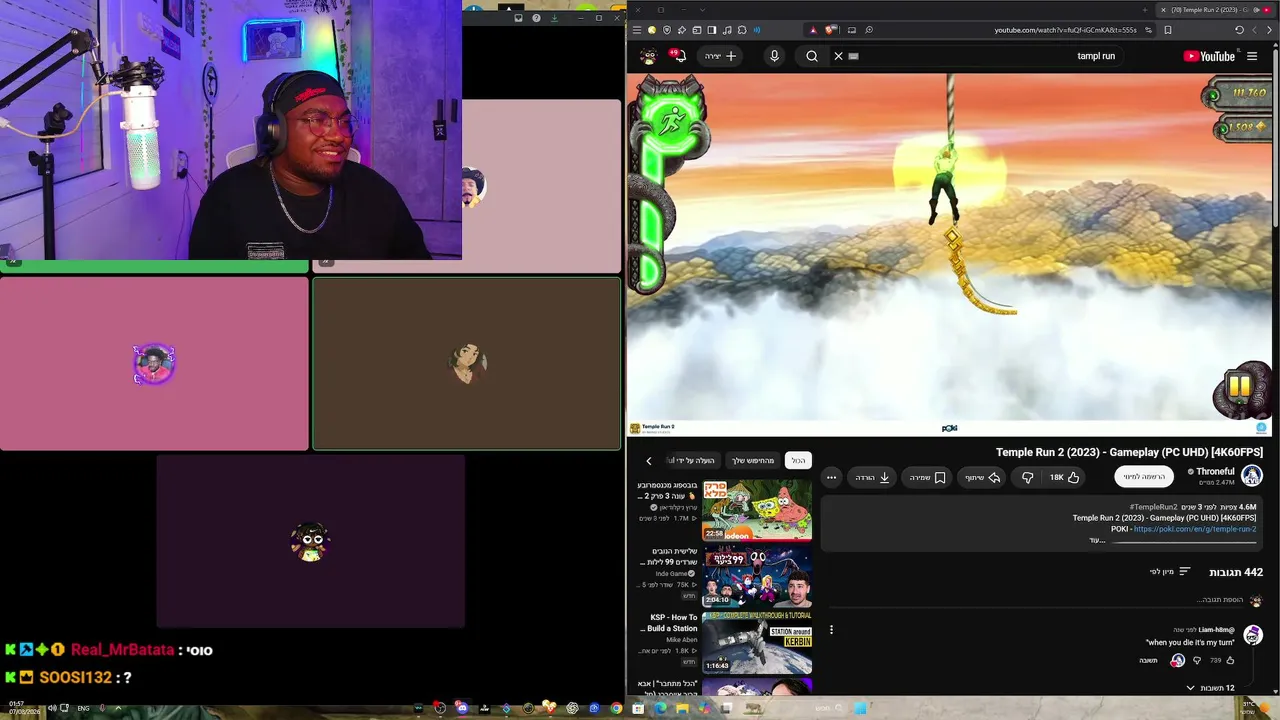The image size is (1280, 720).
Task: Open the SpongeBob related video thumbnail
Action: (757, 510)
